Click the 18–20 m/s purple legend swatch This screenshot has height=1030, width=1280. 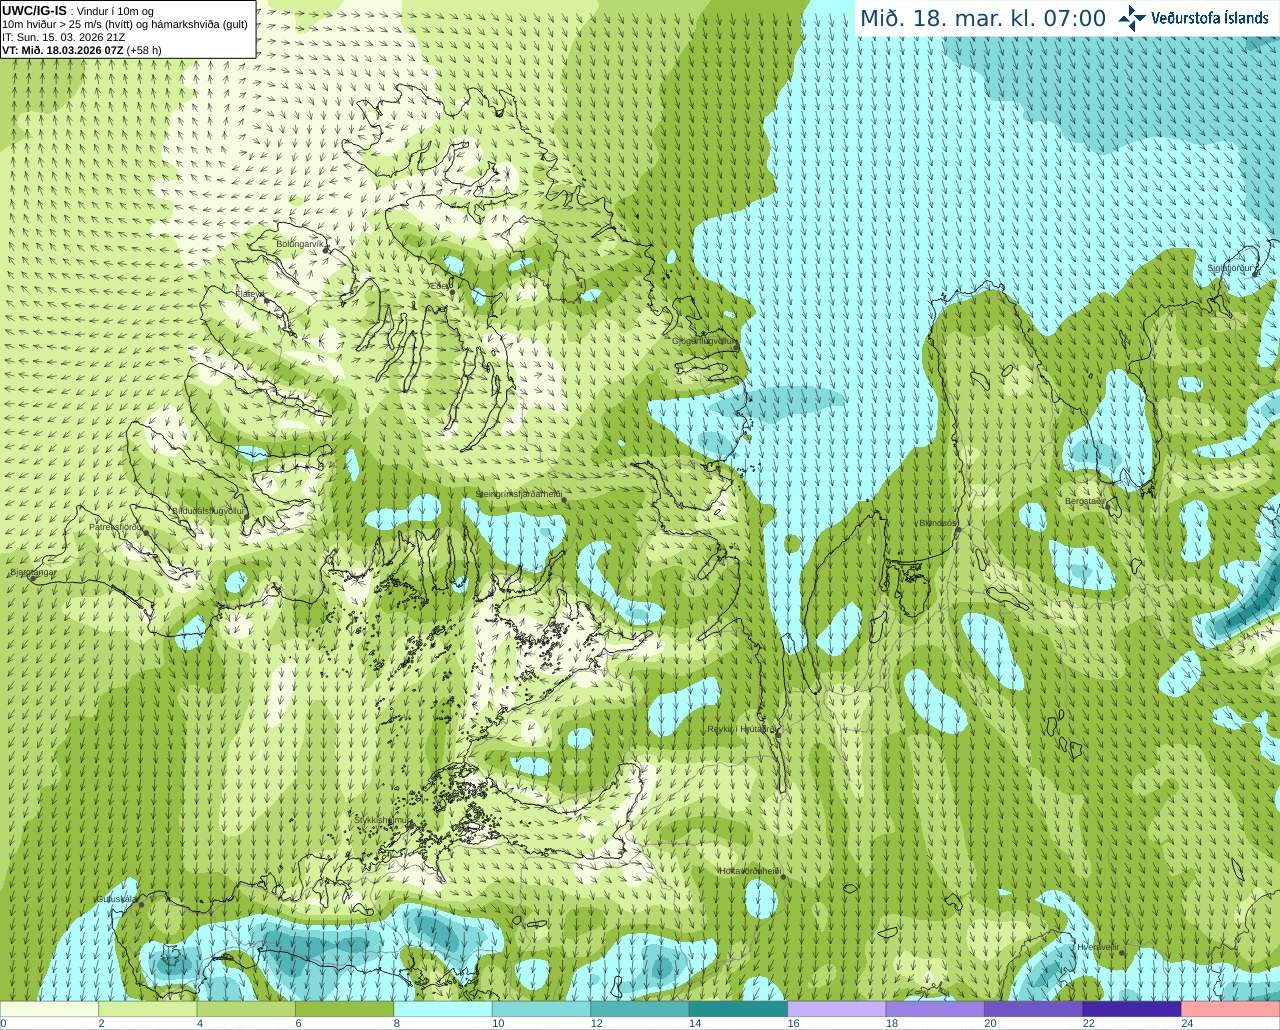coord(935,1009)
